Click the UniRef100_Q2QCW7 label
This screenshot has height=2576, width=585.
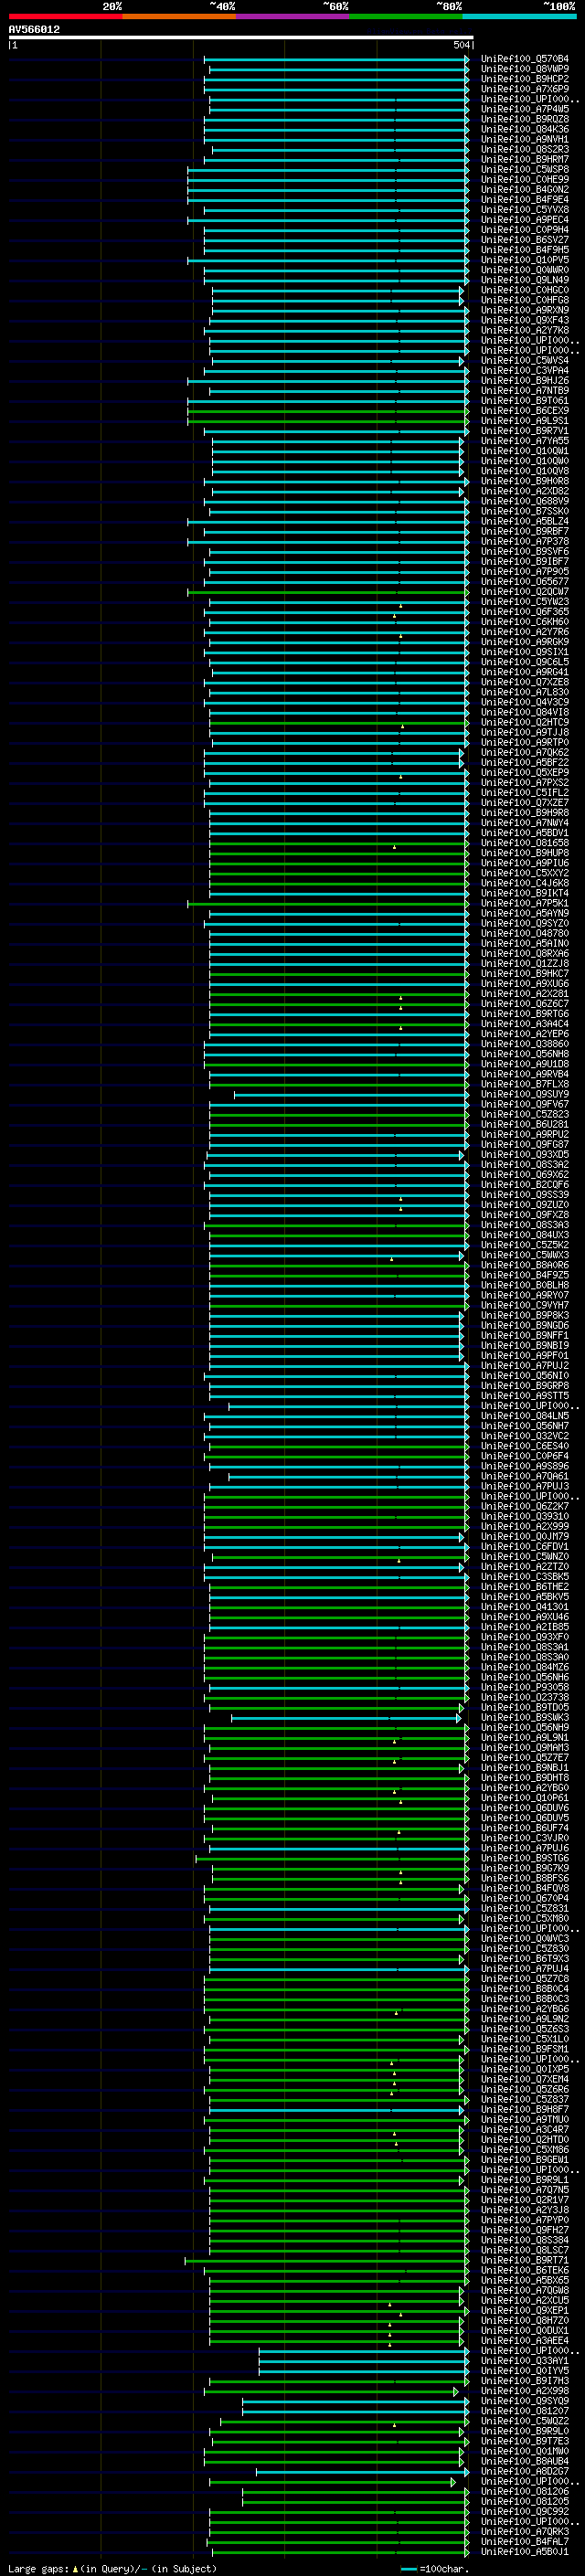(x=525, y=592)
